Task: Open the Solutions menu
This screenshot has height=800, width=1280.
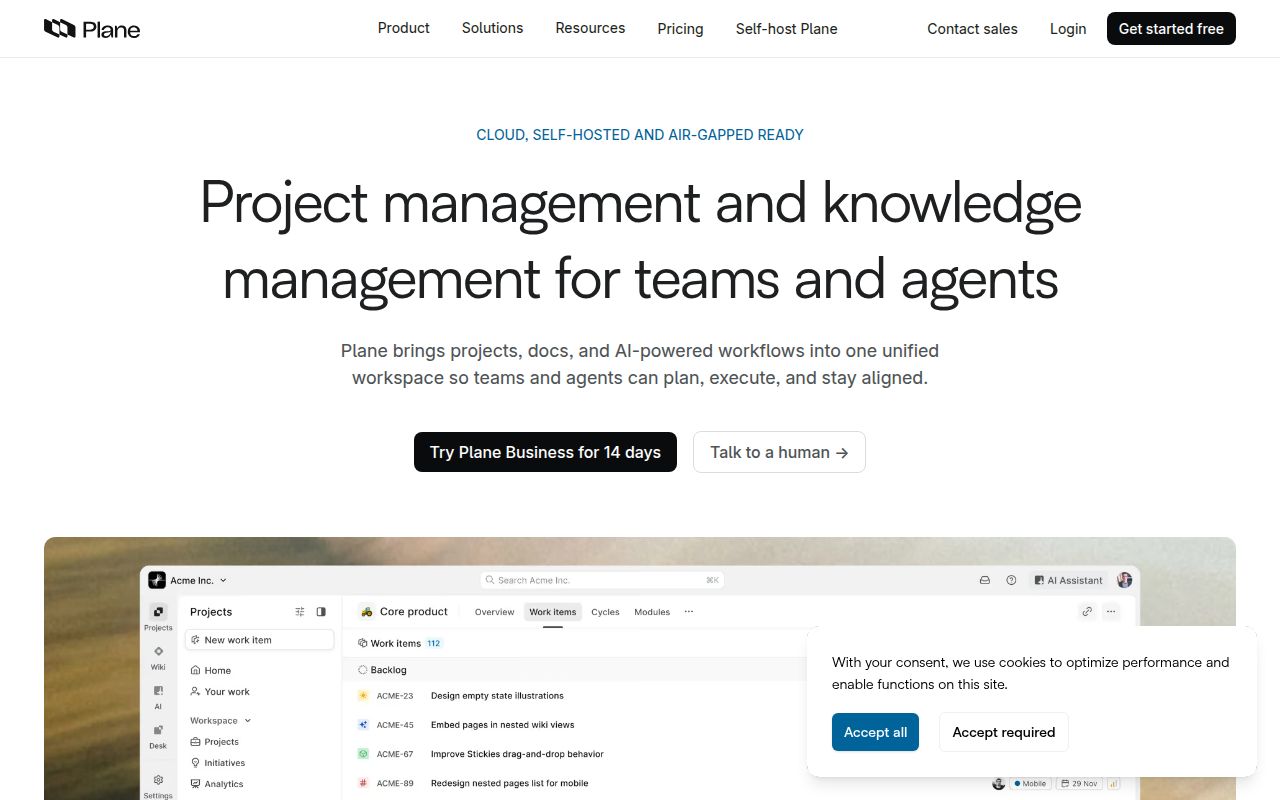Action: (x=493, y=28)
